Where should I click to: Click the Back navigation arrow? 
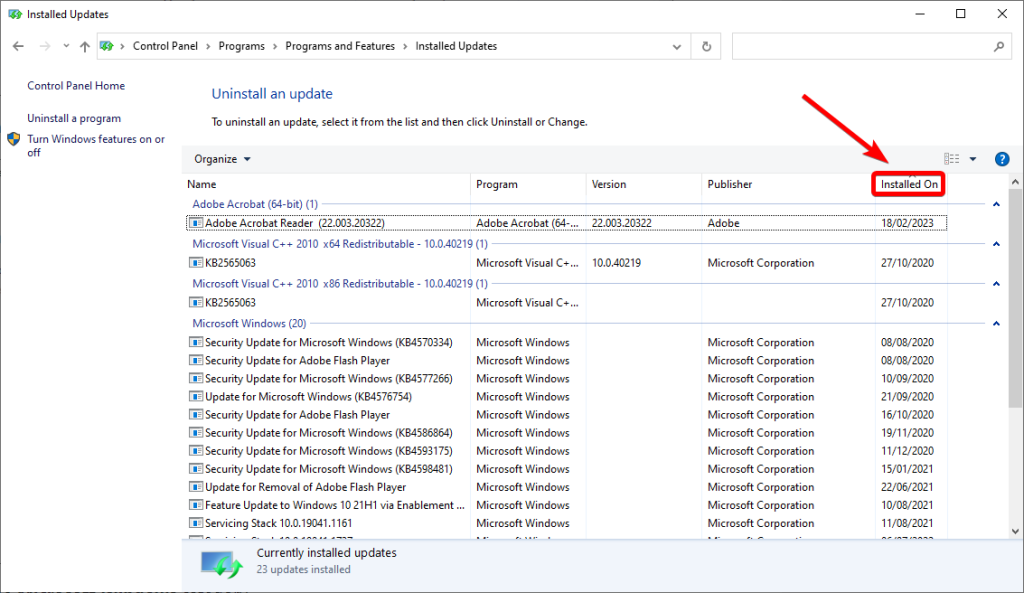point(18,47)
